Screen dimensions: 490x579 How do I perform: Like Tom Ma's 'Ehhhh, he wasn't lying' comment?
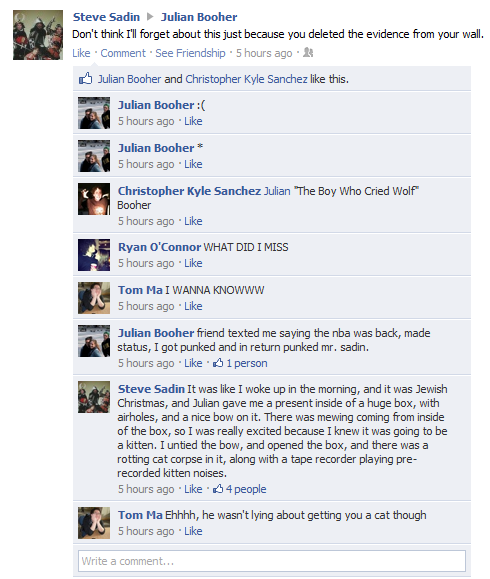(x=193, y=531)
